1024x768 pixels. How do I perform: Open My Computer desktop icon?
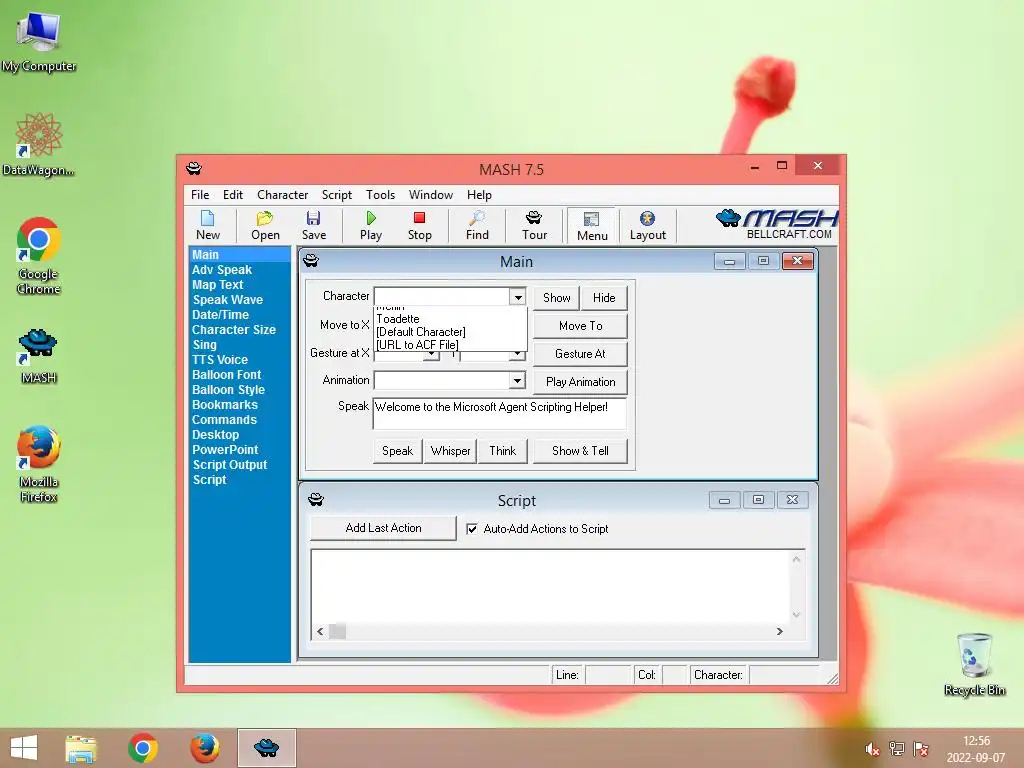[39, 40]
